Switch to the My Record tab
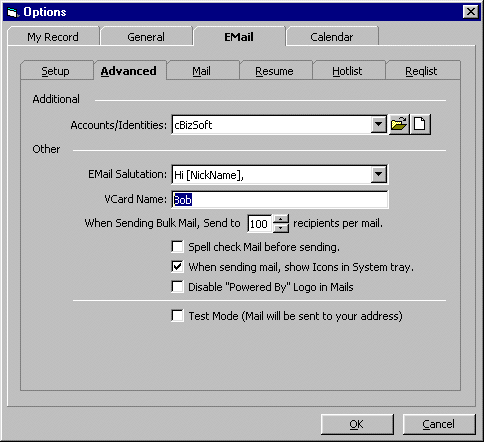 tap(53, 37)
